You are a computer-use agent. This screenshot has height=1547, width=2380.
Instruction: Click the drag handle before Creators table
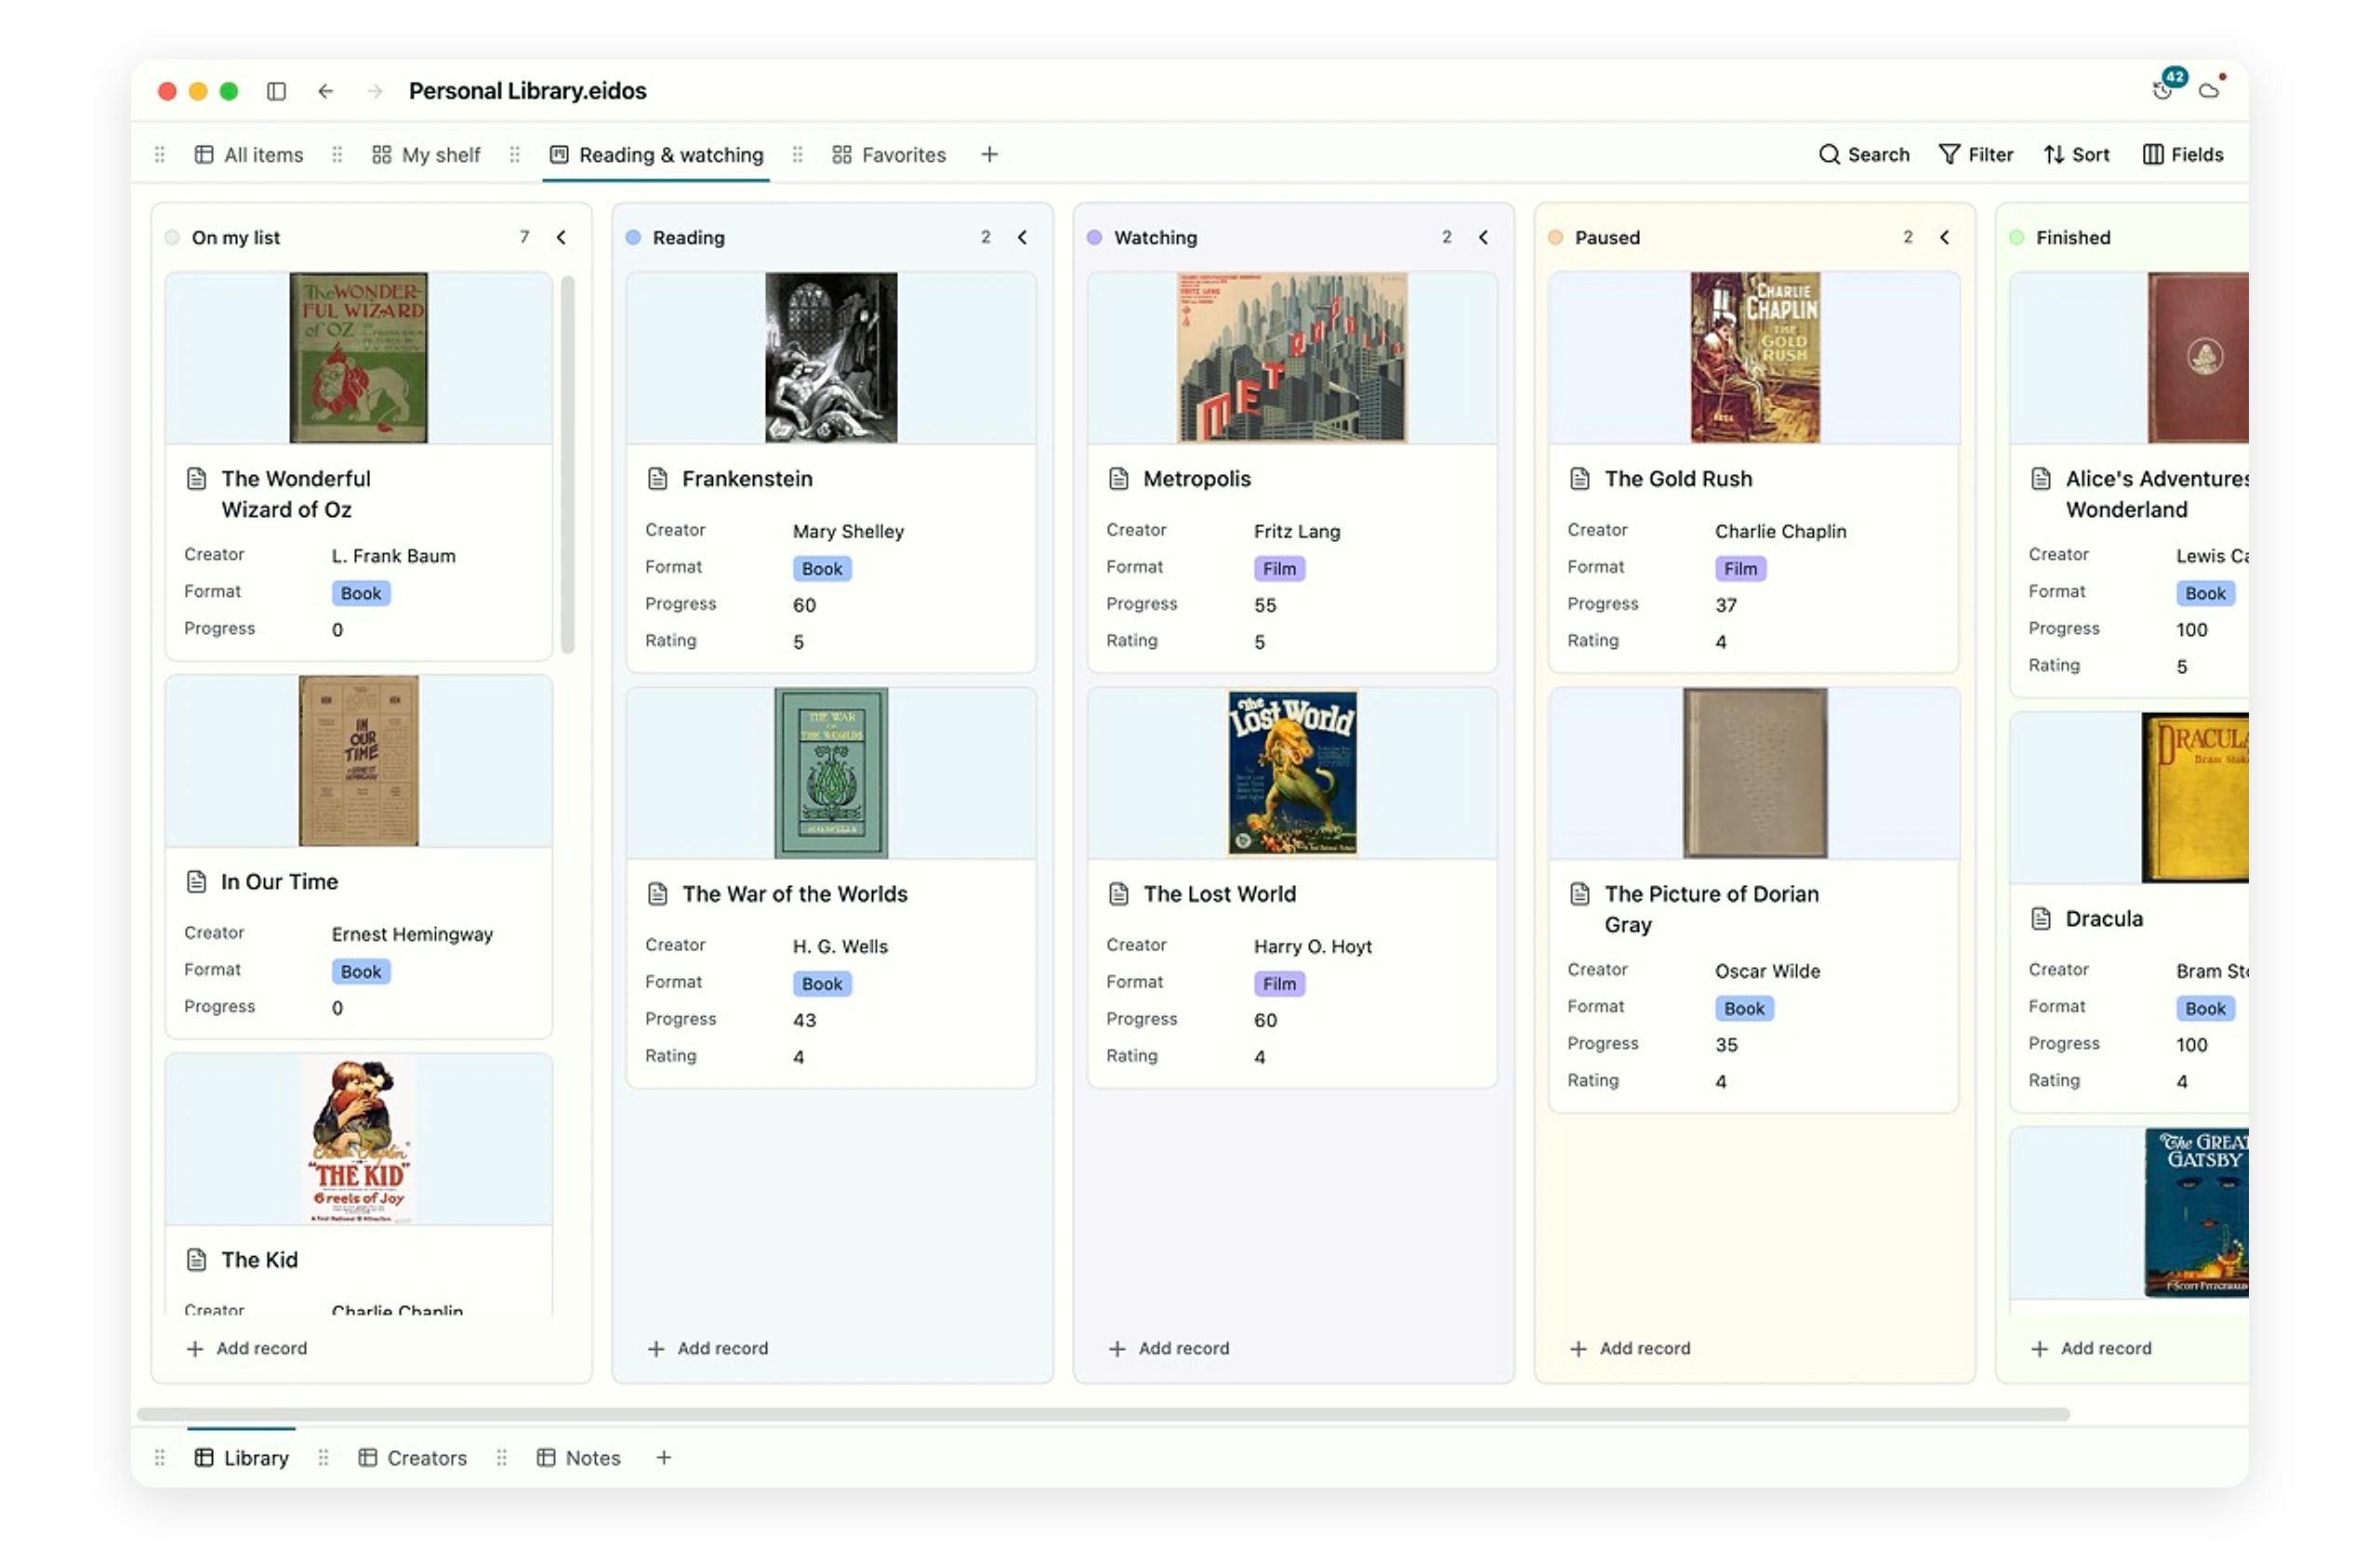[323, 1457]
